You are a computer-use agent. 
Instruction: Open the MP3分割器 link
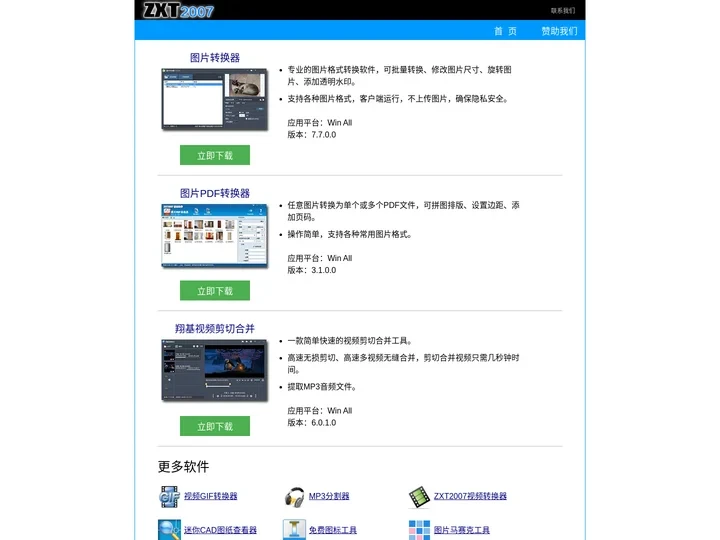(329, 496)
